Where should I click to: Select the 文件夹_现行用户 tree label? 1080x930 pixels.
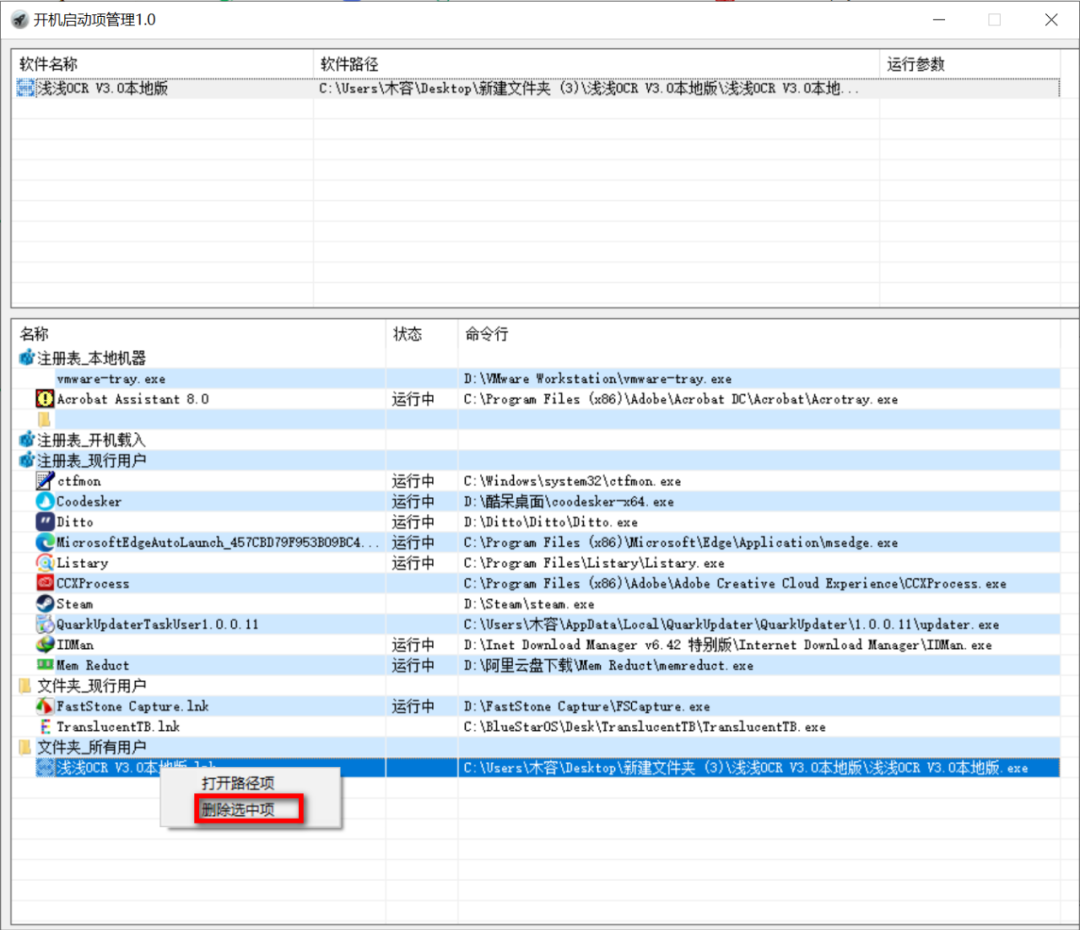(x=92, y=685)
